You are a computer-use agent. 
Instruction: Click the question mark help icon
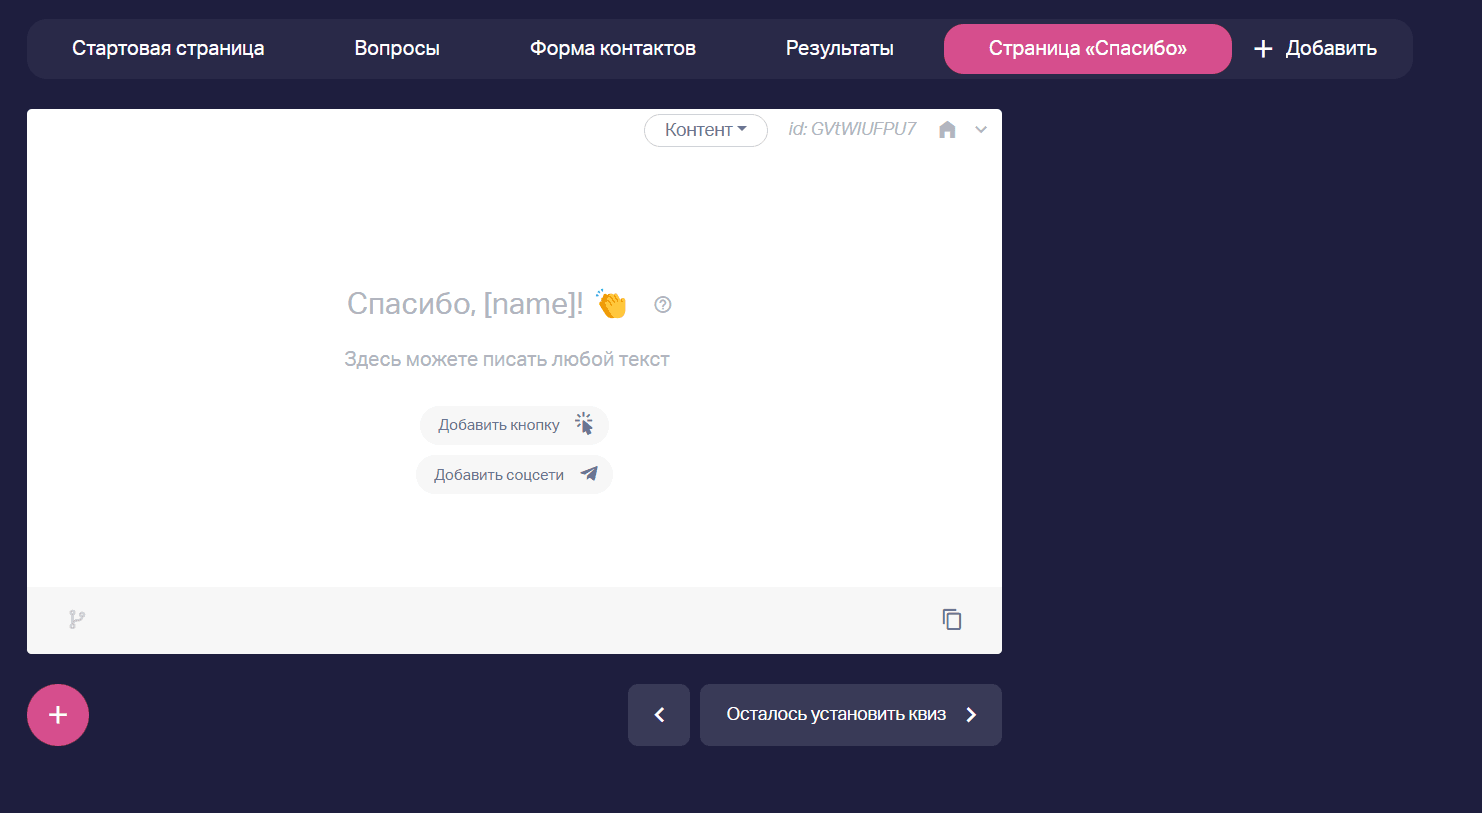click(662, 305)
